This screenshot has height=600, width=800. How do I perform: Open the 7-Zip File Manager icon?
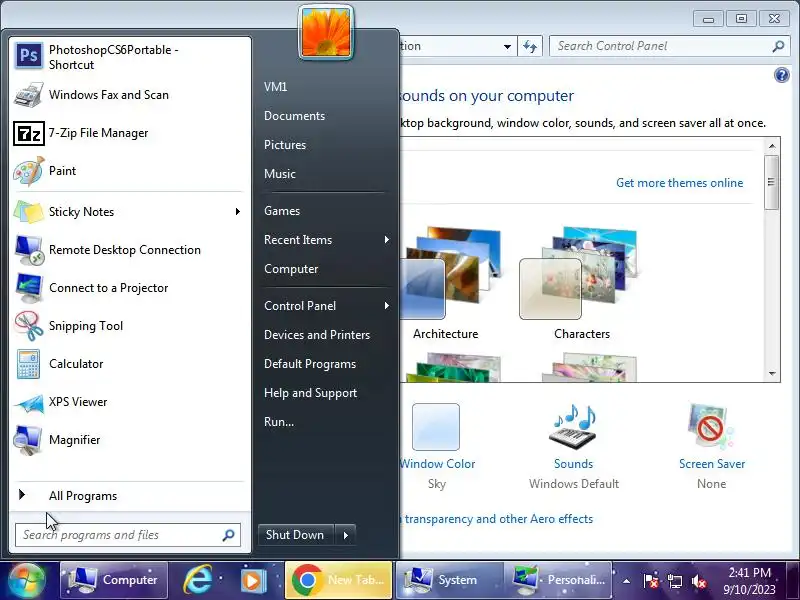click(x=29, y=133)
